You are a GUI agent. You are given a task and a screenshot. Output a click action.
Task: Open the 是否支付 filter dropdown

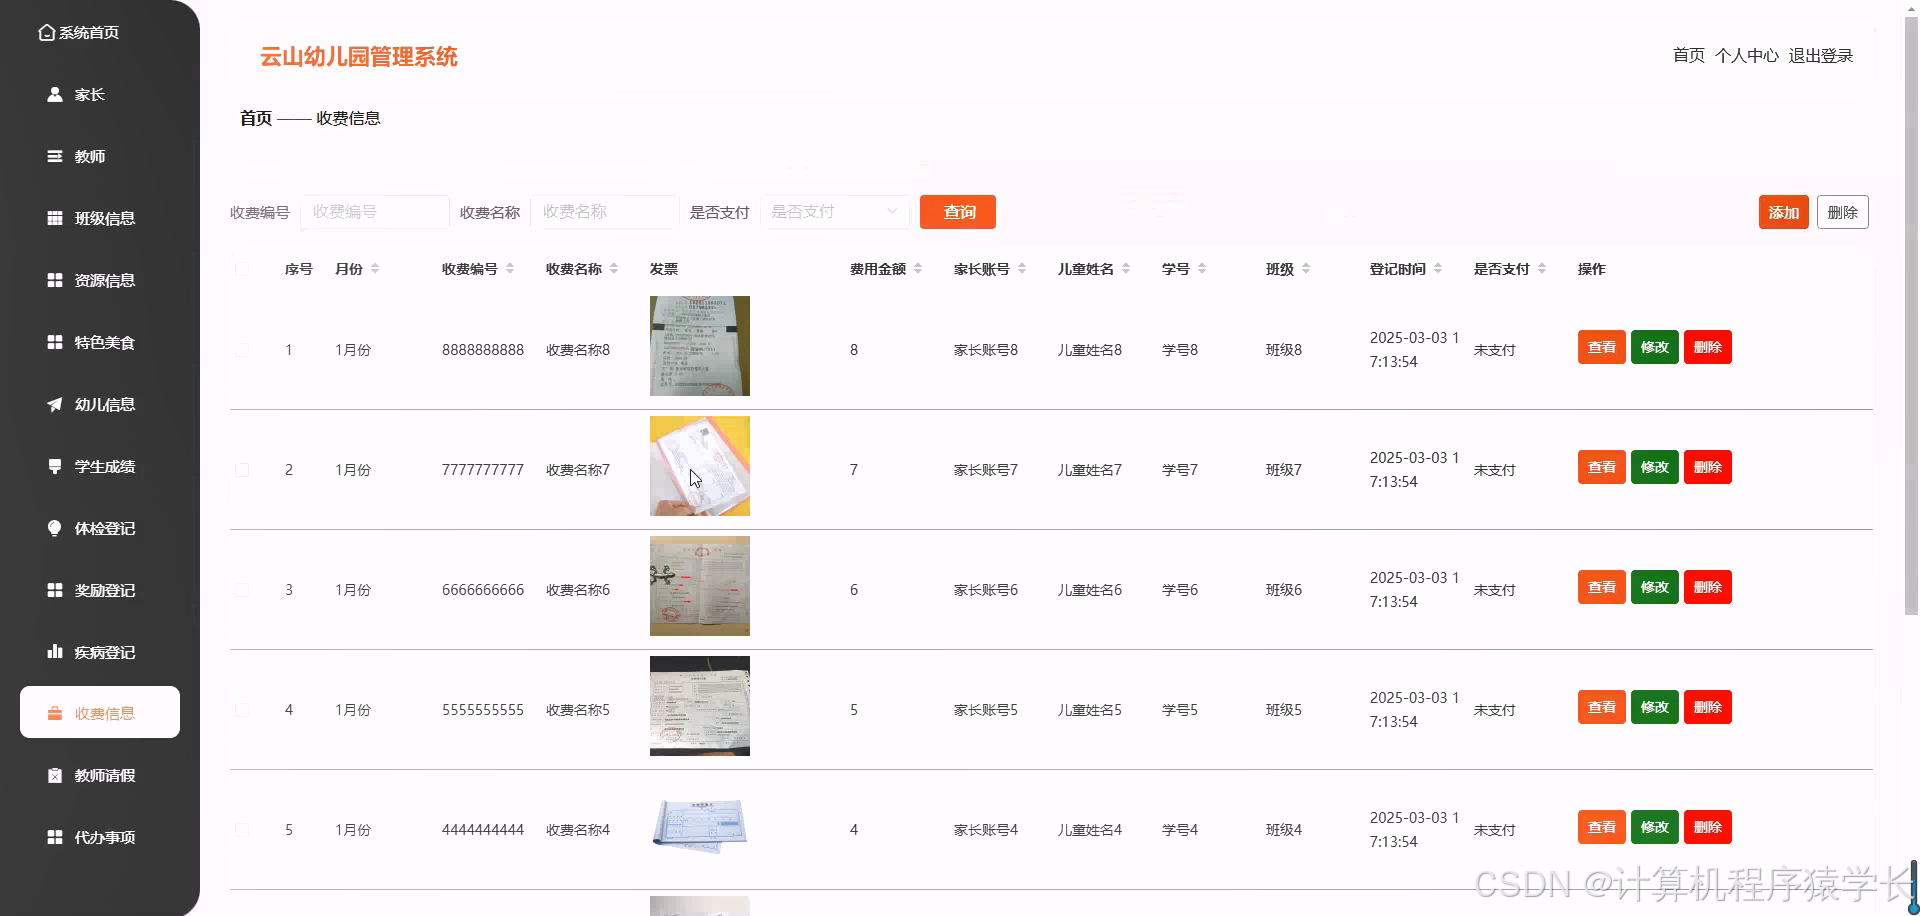click(x=835, y=212)
